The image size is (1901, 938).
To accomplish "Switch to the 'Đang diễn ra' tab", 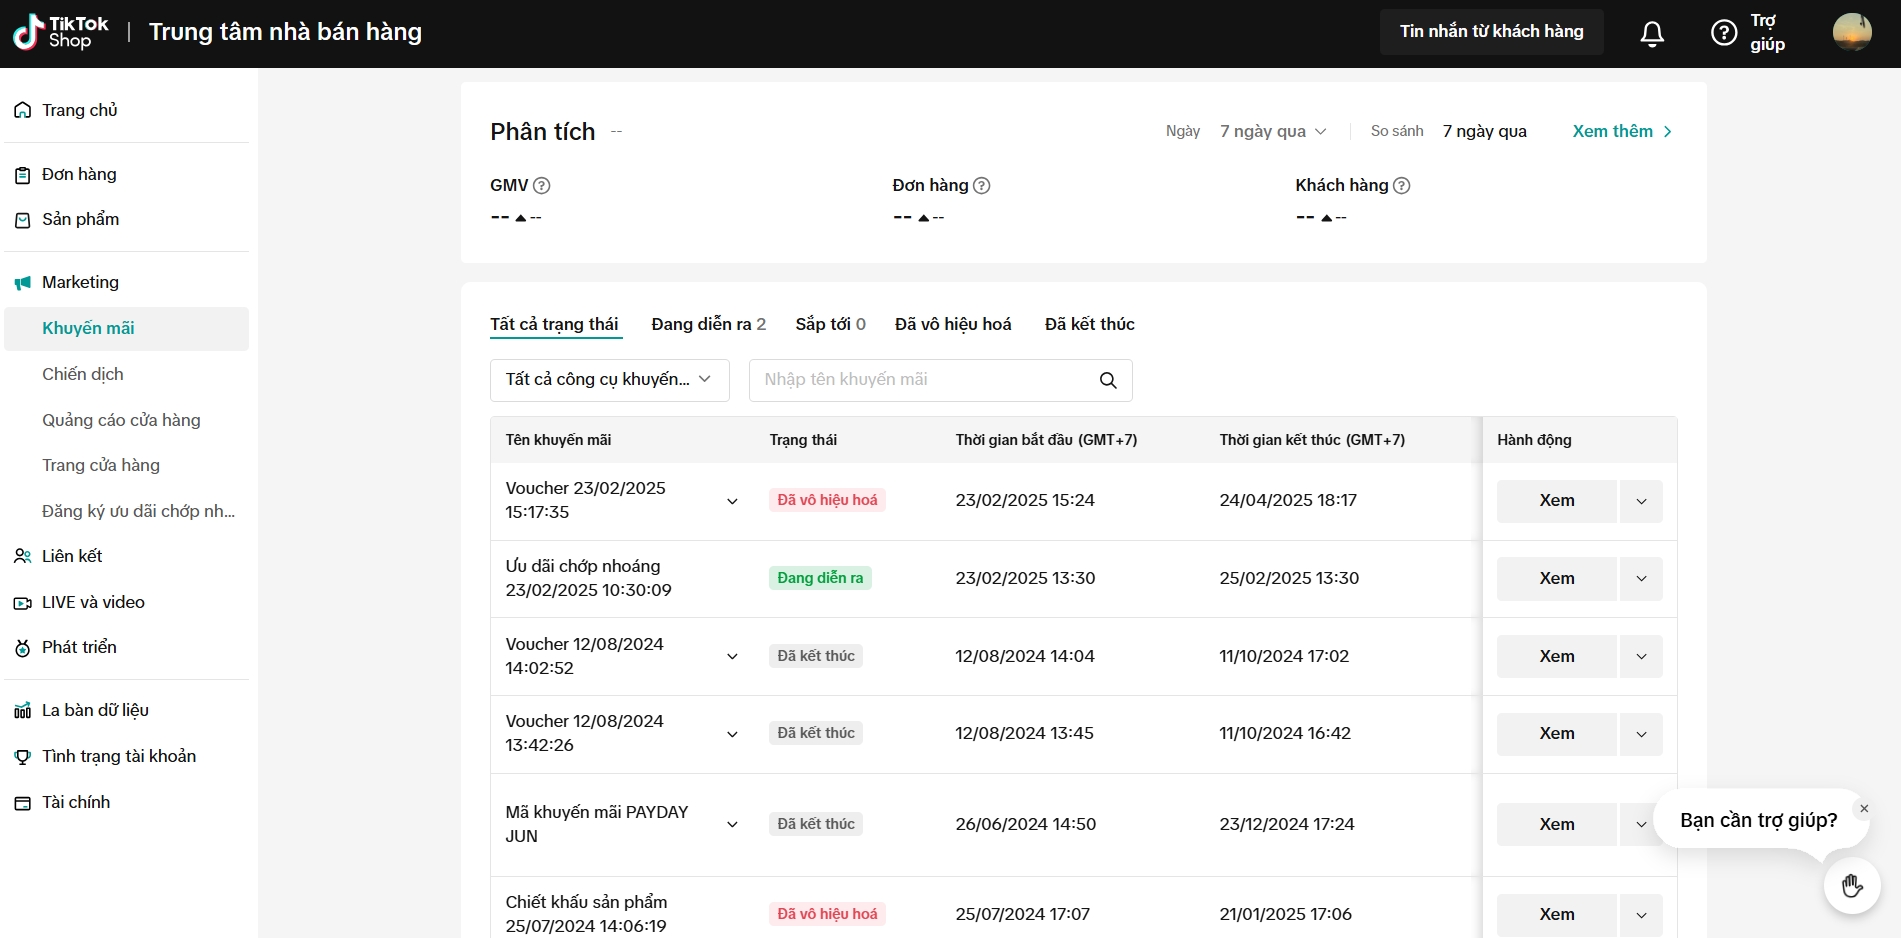I will (708, 324).
